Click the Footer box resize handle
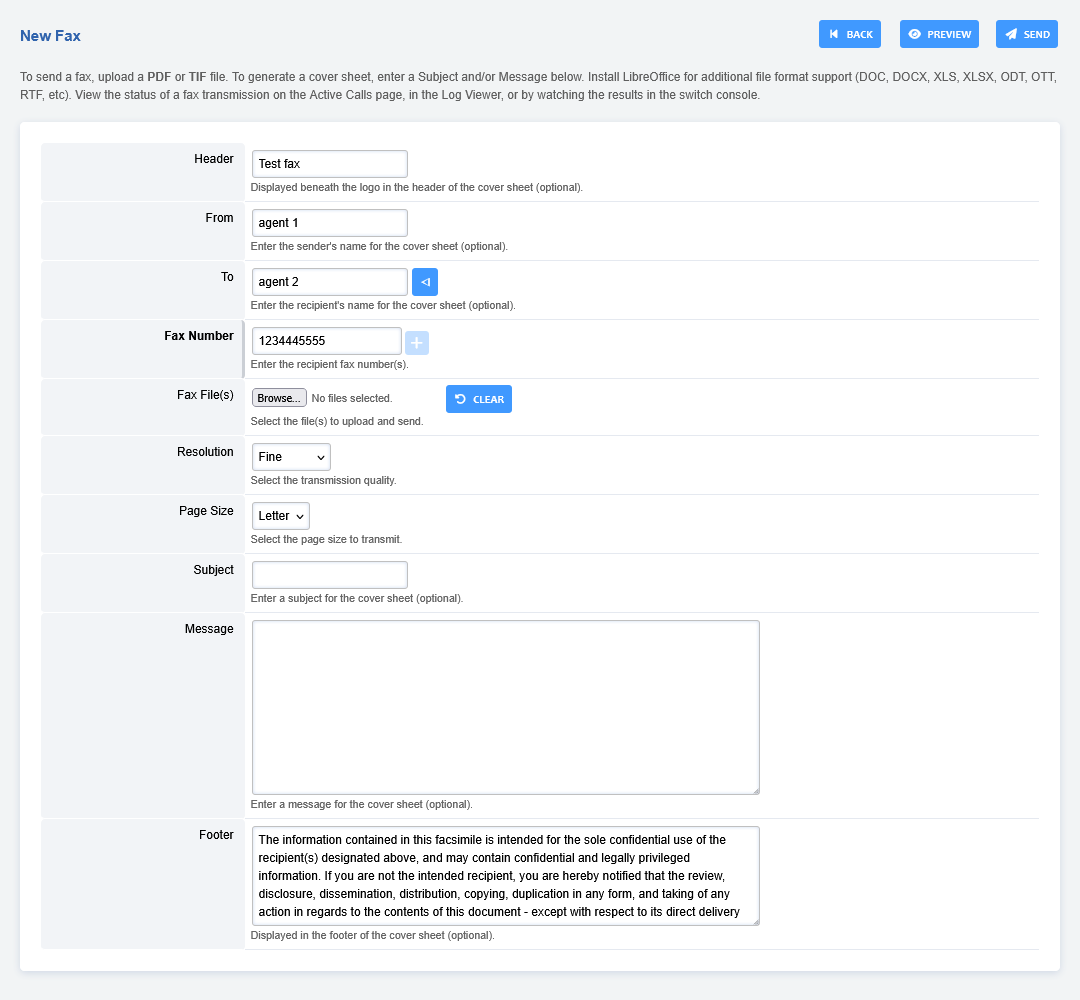This screenshot has width=1080, height=1000. coord(755,921)
